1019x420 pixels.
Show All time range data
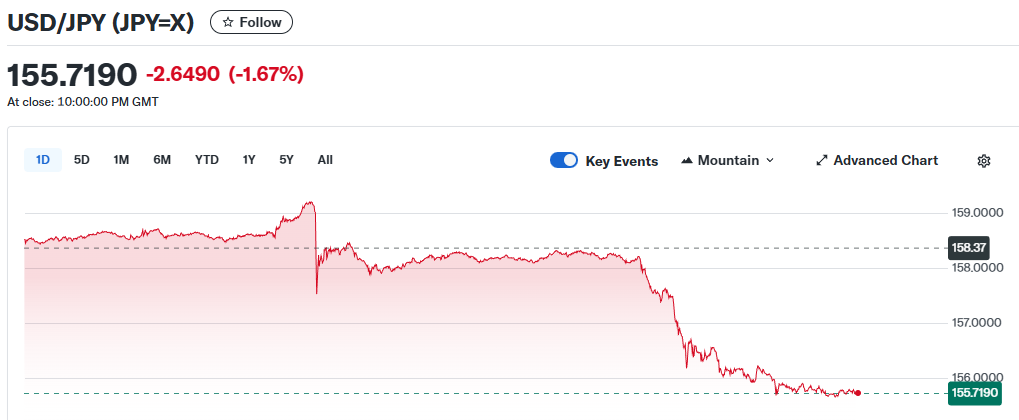325,160
